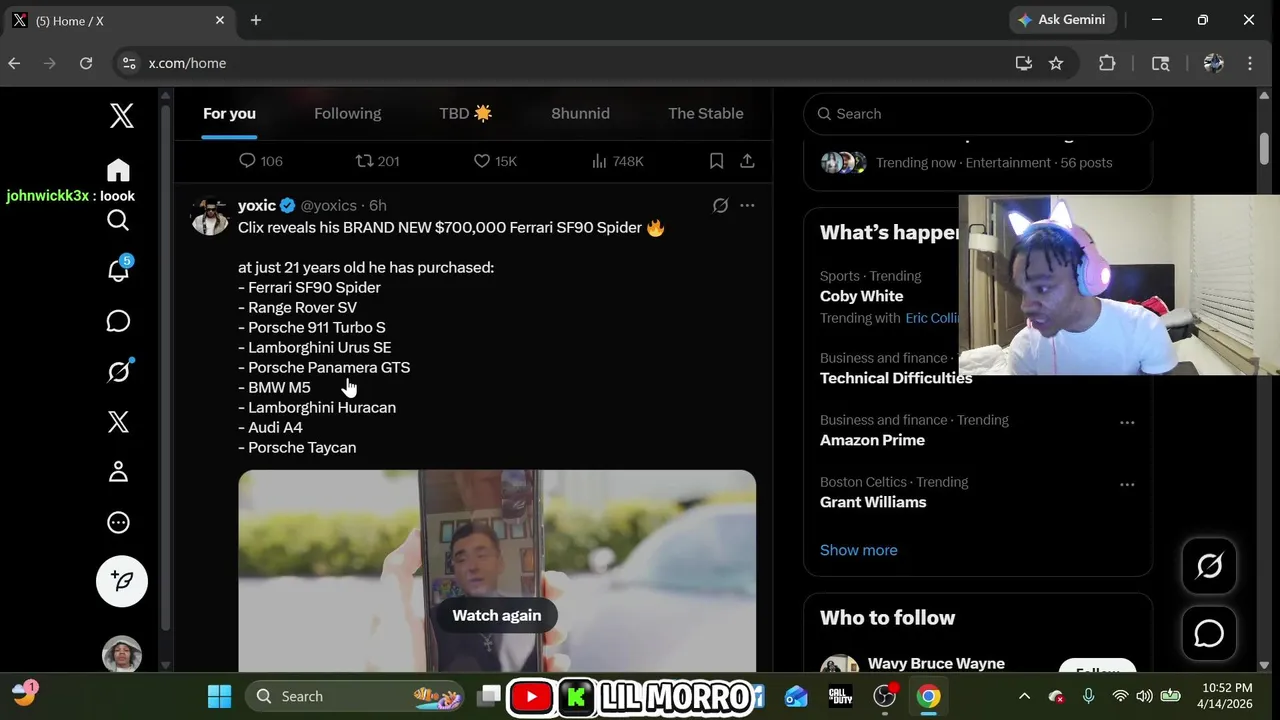Screen dimensions: 1280x720
Task: Reload the page with refresh icon
Action: 86,63
